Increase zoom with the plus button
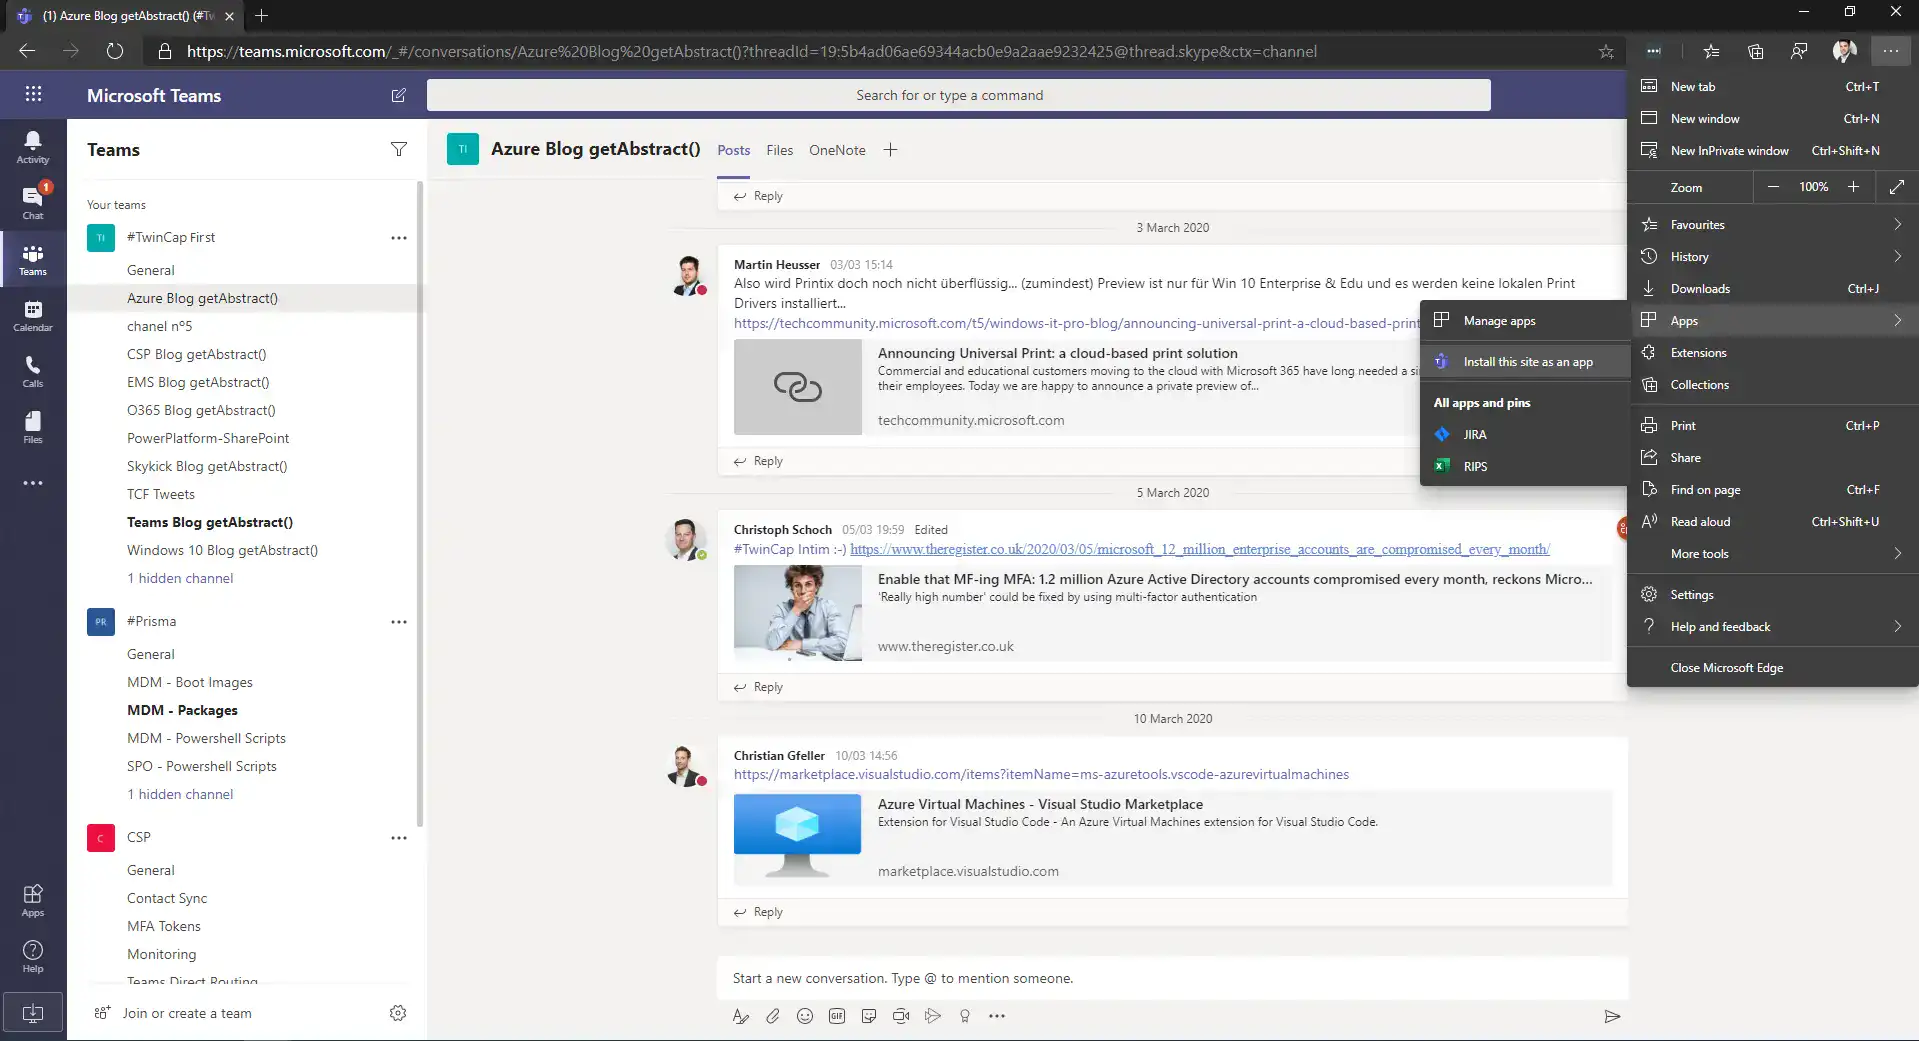Image resolution: width=1919 pixels, height=1041 pixels. click(1853, 187)
